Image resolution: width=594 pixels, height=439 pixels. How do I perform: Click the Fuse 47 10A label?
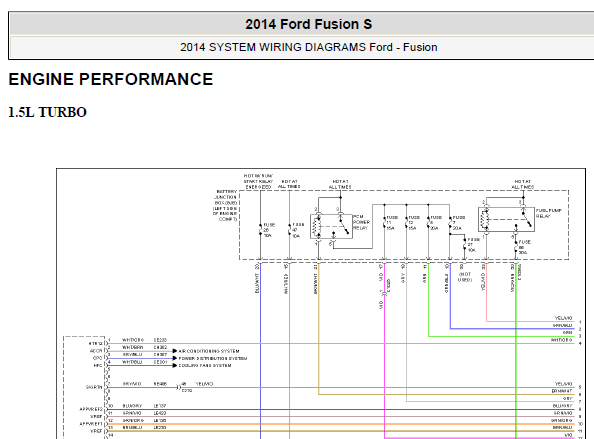click(x=298, y=230)
